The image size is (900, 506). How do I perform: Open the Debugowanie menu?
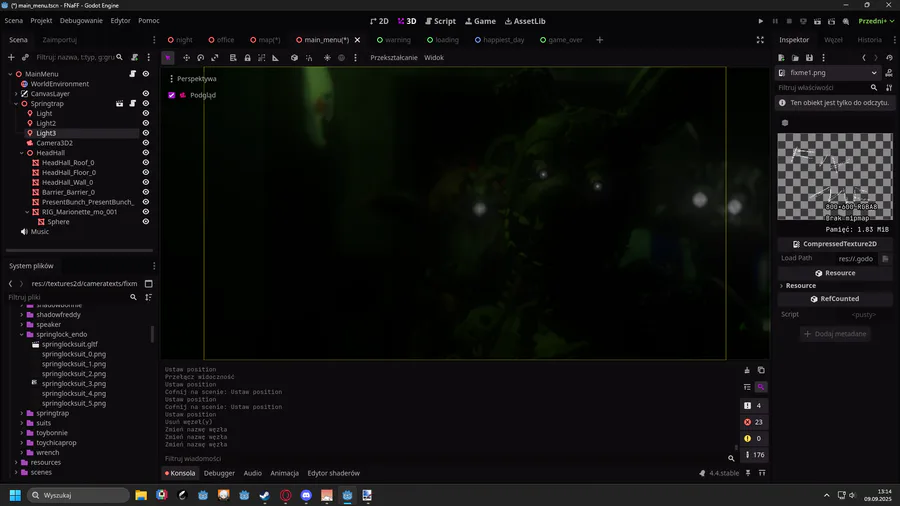(81, 21)
